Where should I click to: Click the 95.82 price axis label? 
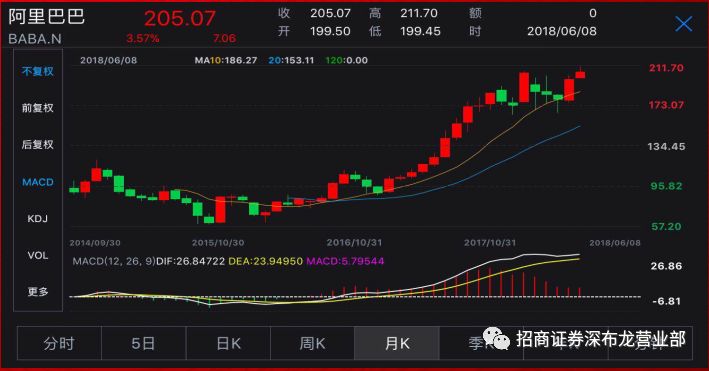pyautogui.click(x=666, y=186)
